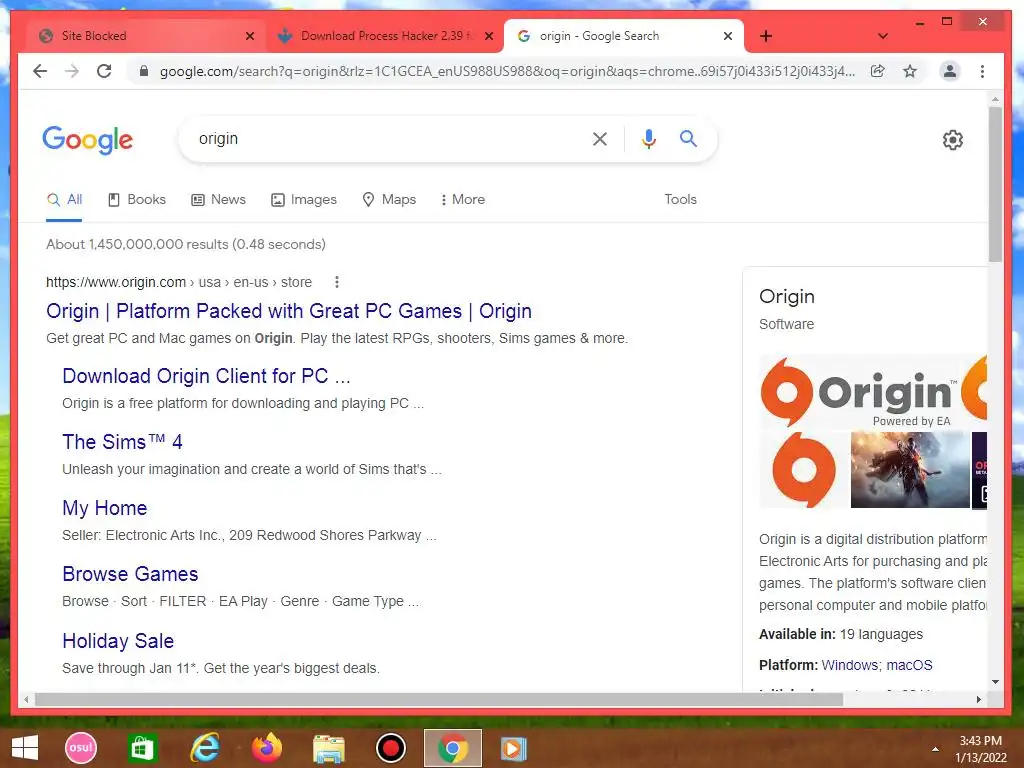Screen dimensions: 1024x768
Task: Switch to the Site Blocked tab
Action: [x=146, y=36]
